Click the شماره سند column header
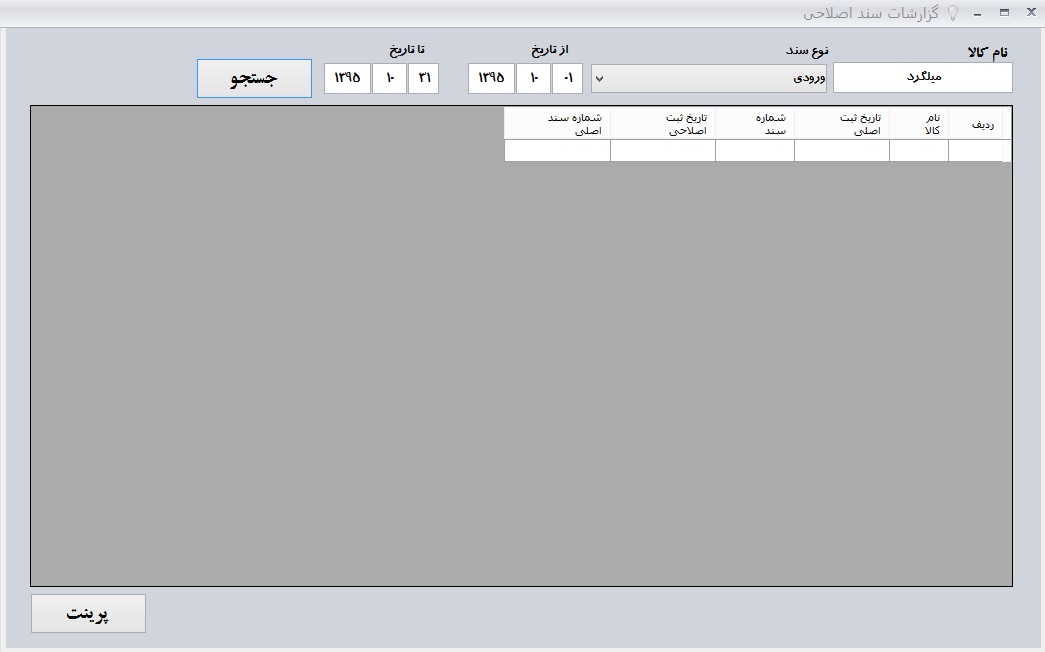This screenshot has height=652, width=1045. 755,124
